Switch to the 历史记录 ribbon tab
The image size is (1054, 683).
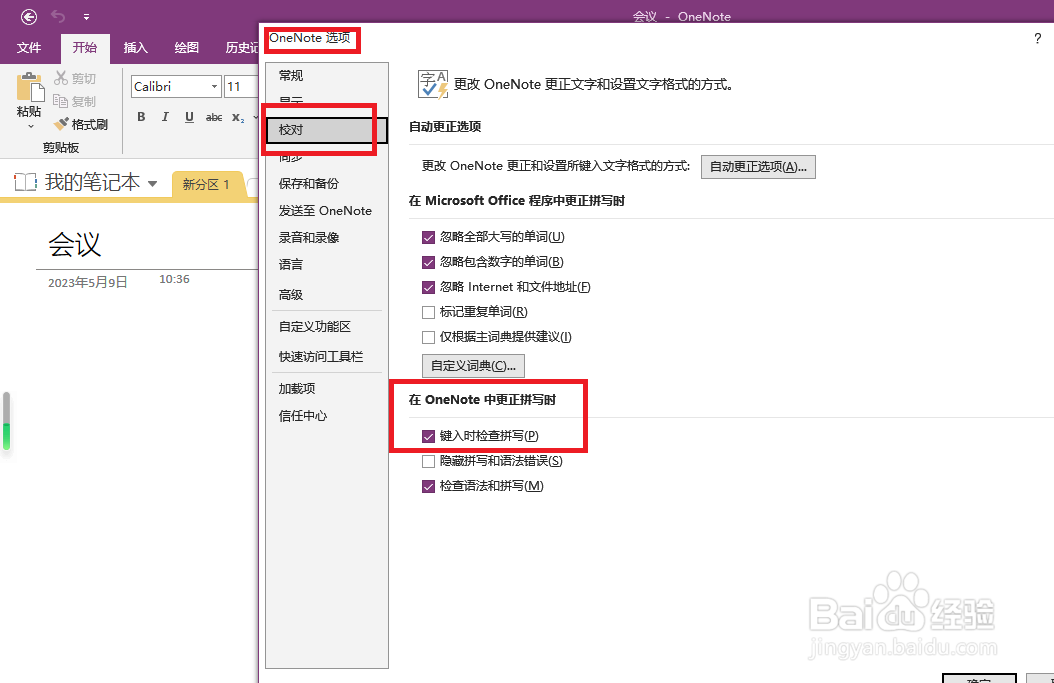pos(241,48)
